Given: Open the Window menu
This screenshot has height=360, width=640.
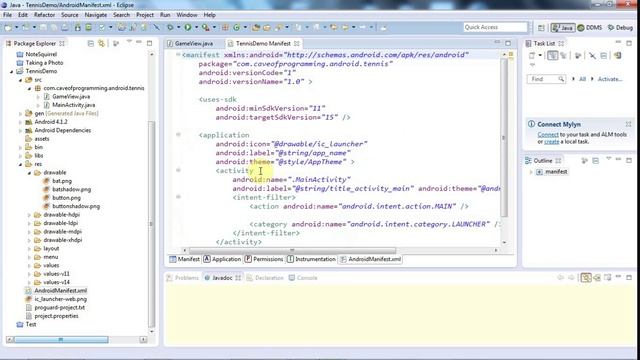Looking at the screenshot, I should point(187,15).
